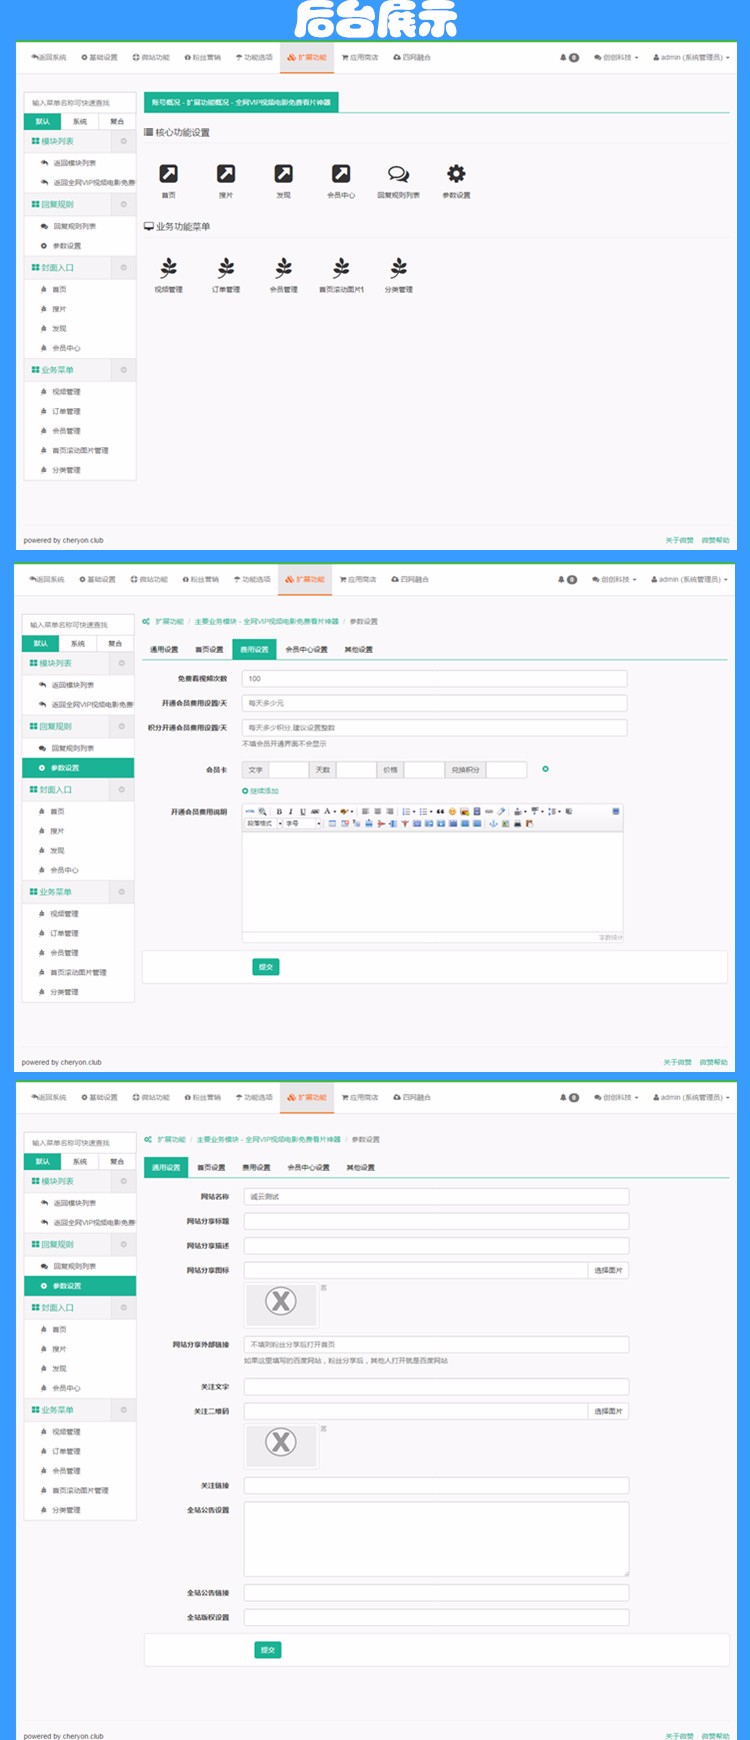Select the highlighted 费用设置 tab
Screen dimensions: 750x1740
[x=254, y=649]
